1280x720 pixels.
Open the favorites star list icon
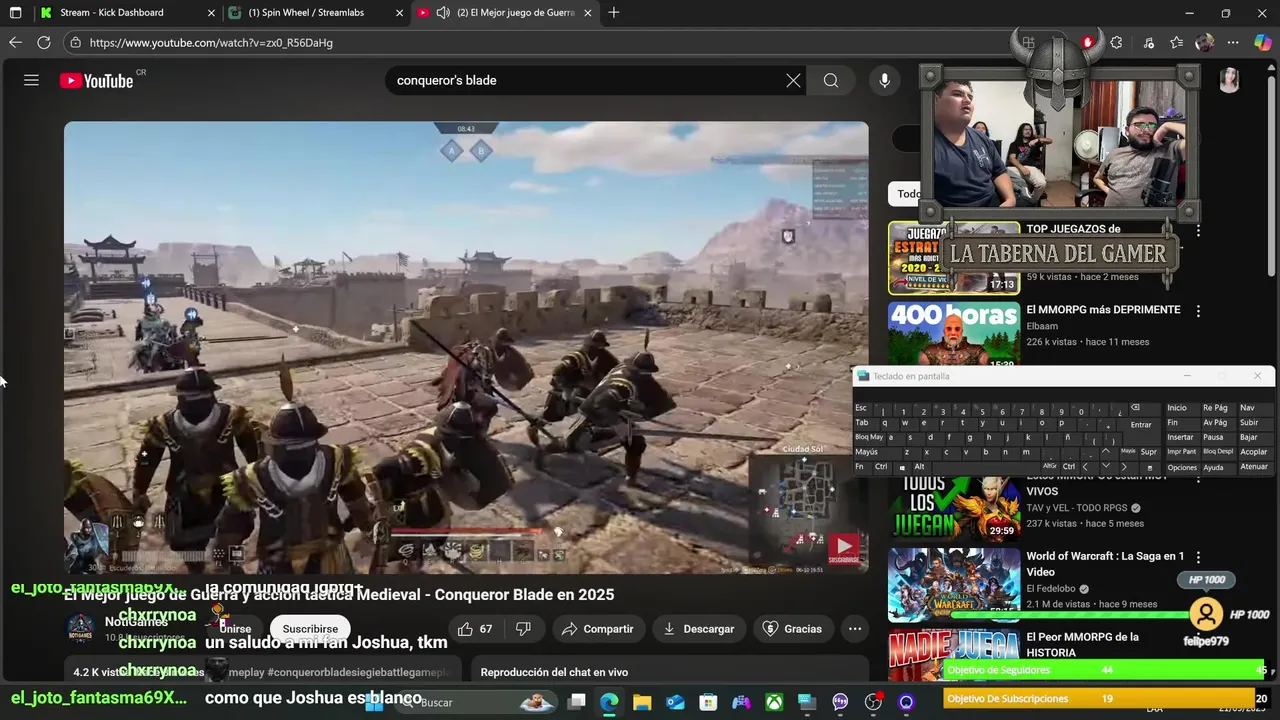(1177, 43)
